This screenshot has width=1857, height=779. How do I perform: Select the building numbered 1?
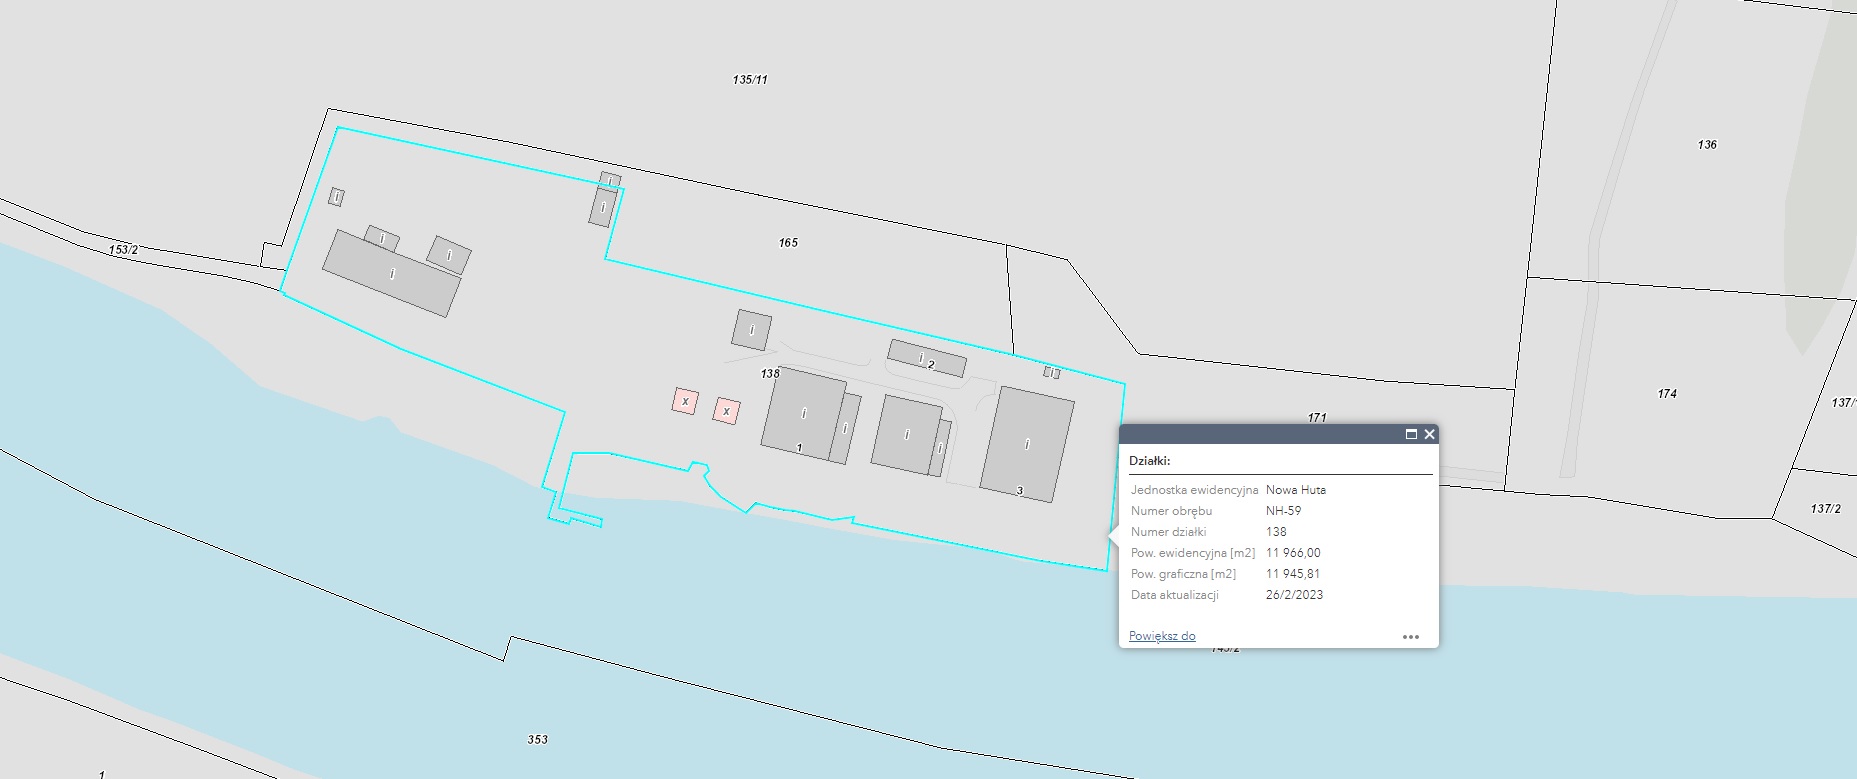point(802,414)
